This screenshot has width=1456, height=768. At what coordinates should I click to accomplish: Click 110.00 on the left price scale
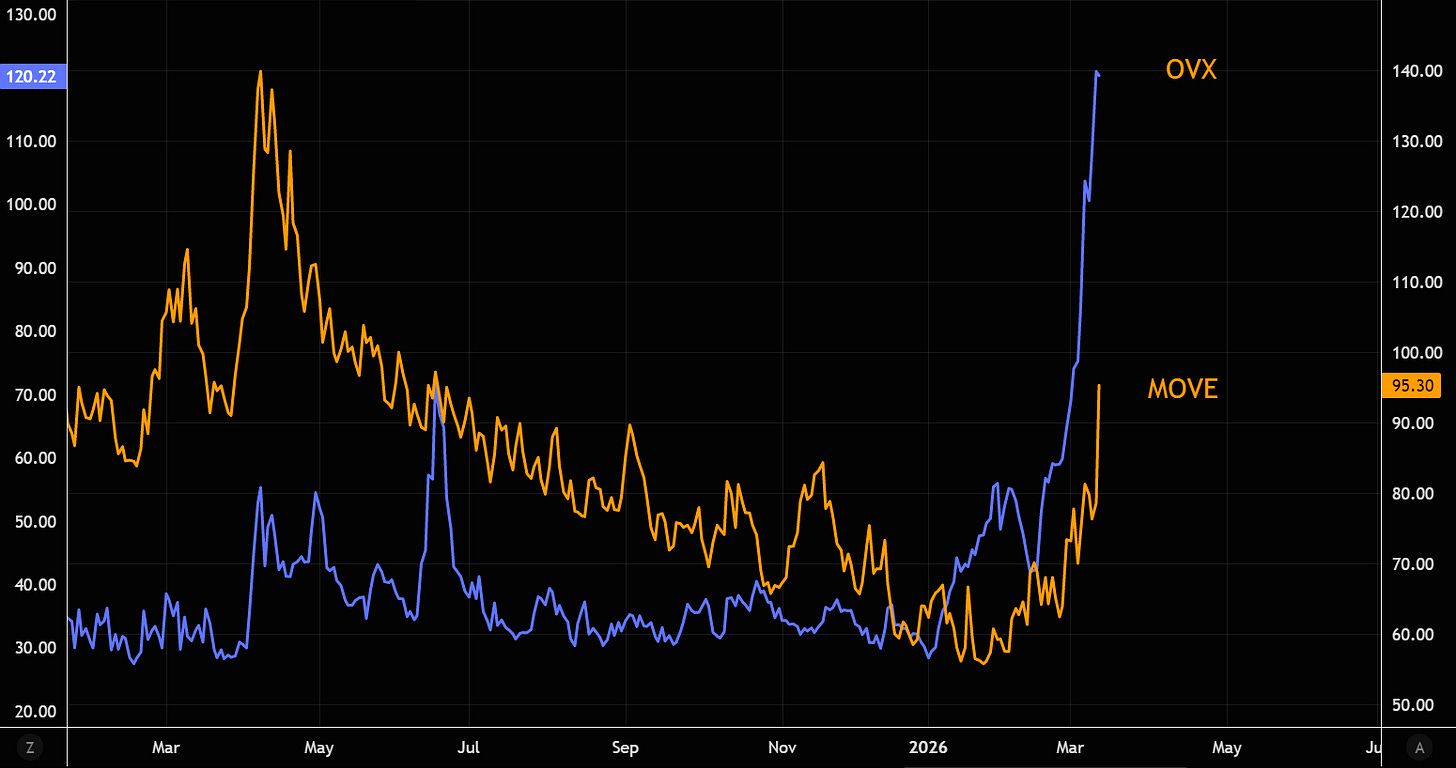(34, 141)
